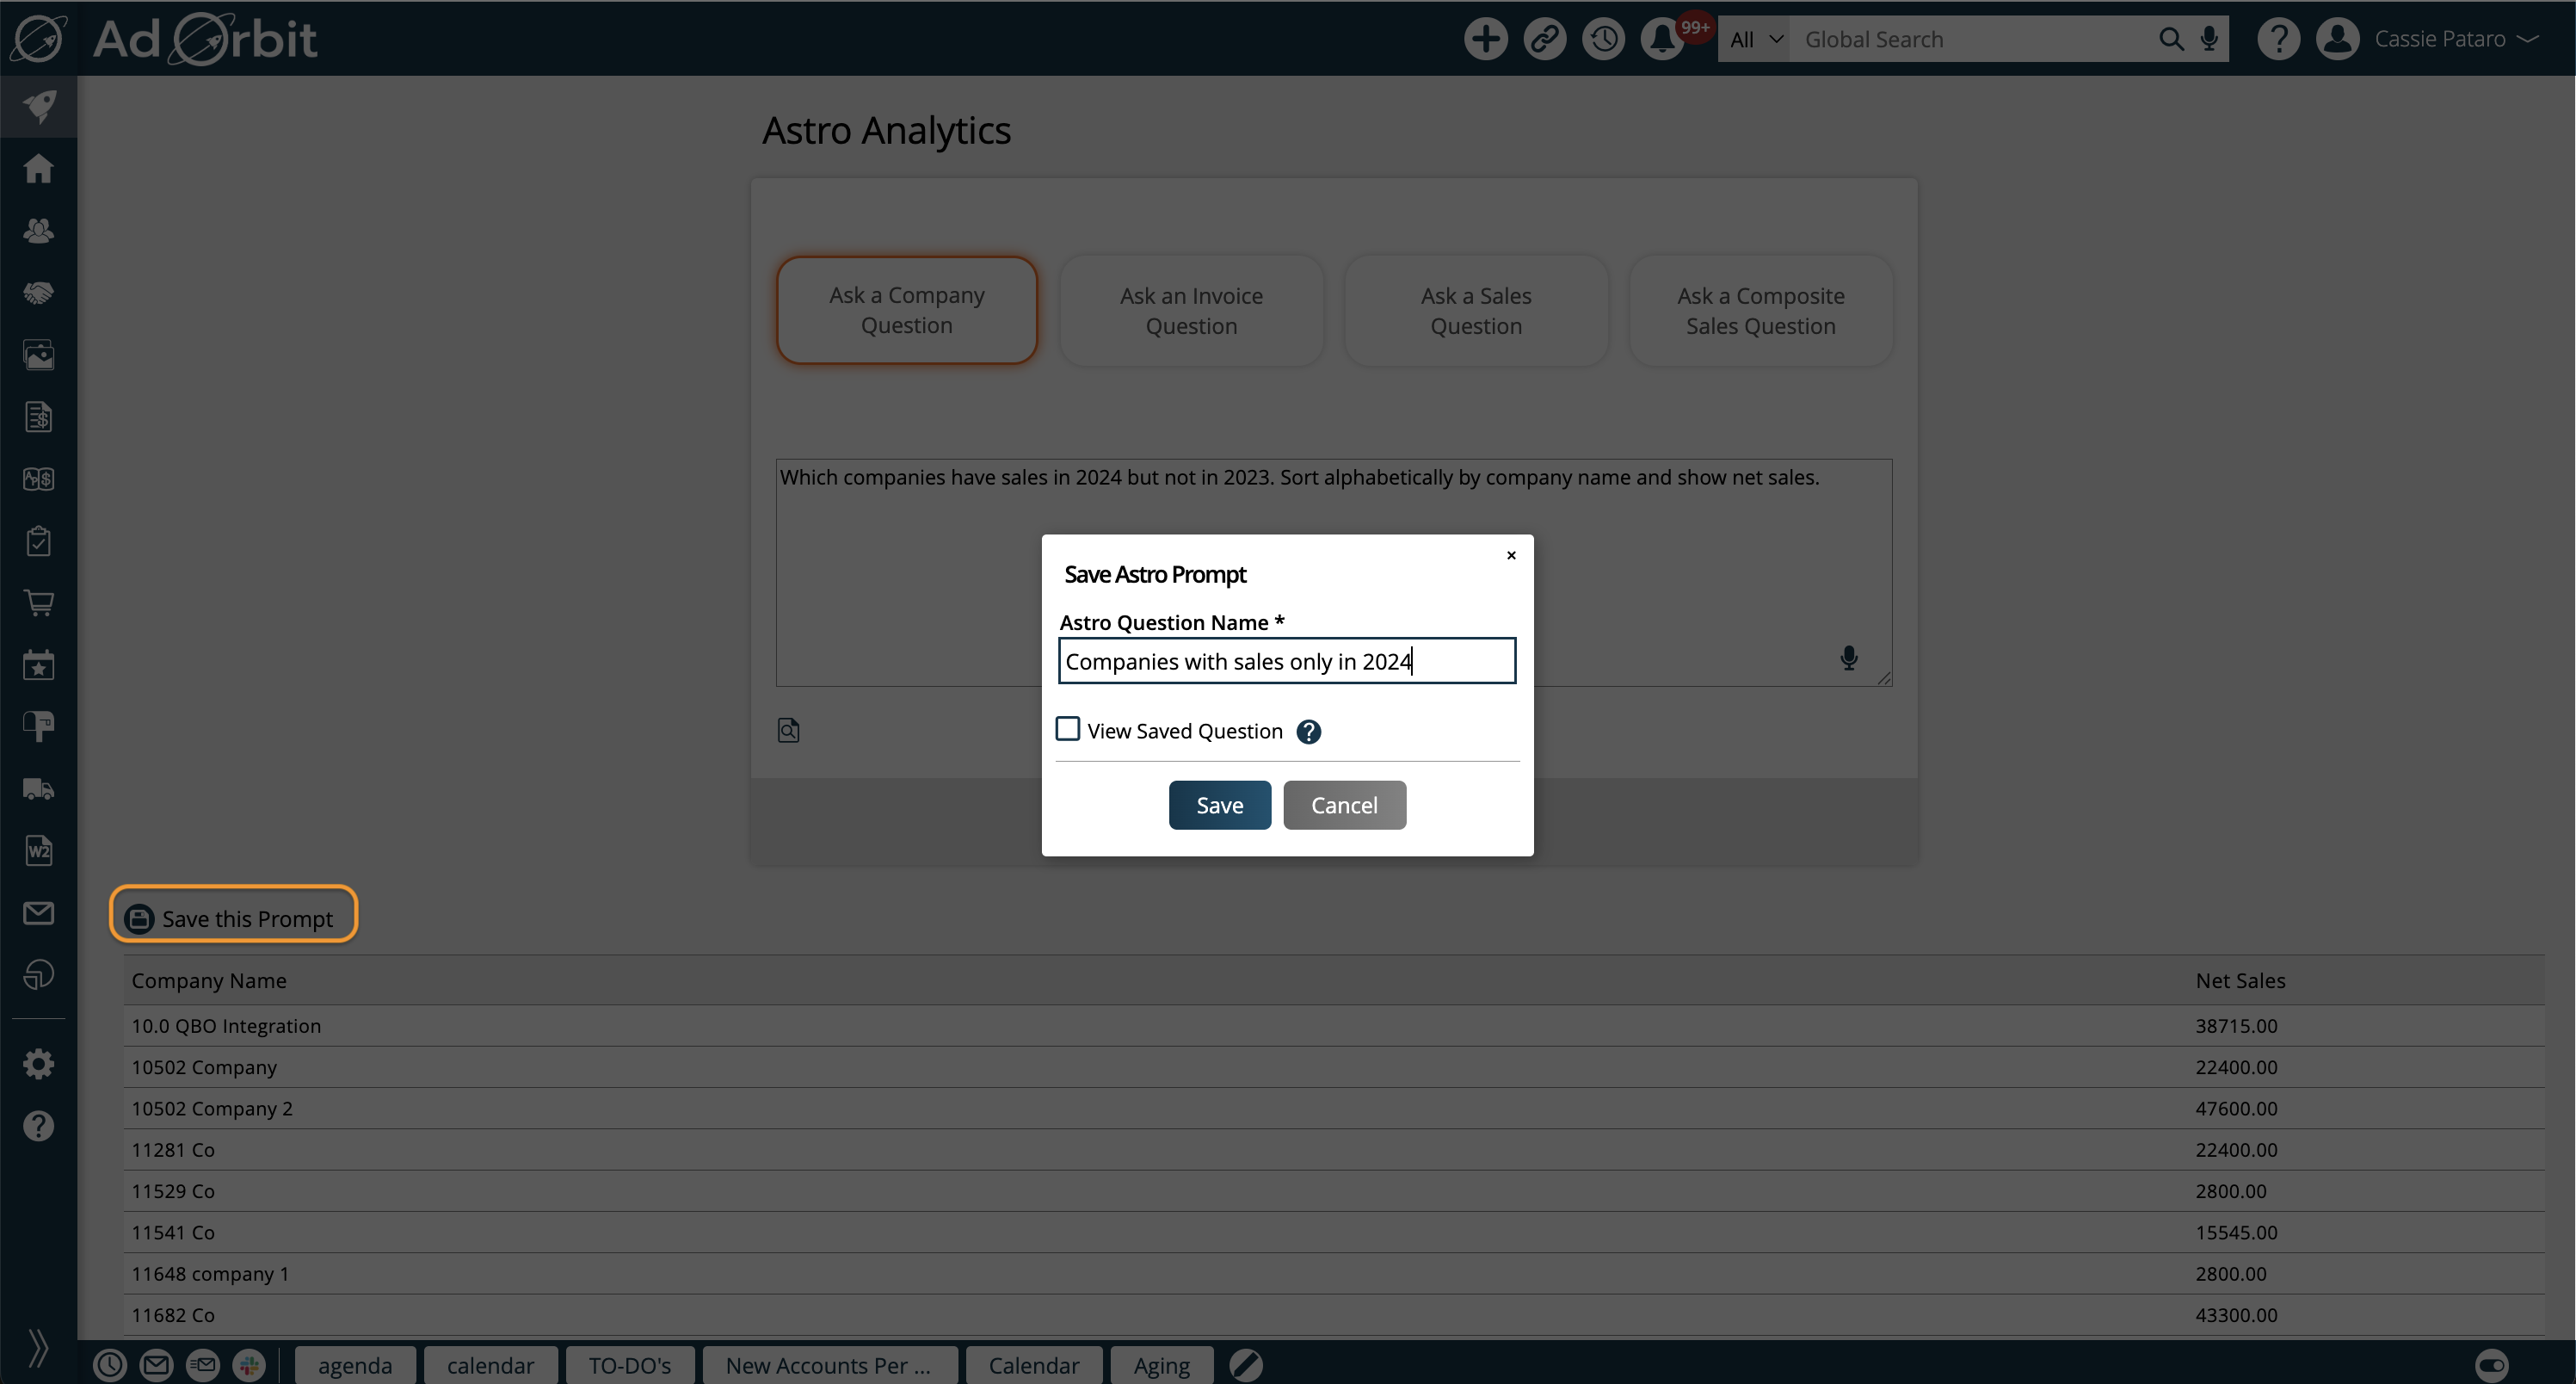Go to Home via sidebar house icon
This screenshot has width=2576, height=1384.
click(38, 168)
